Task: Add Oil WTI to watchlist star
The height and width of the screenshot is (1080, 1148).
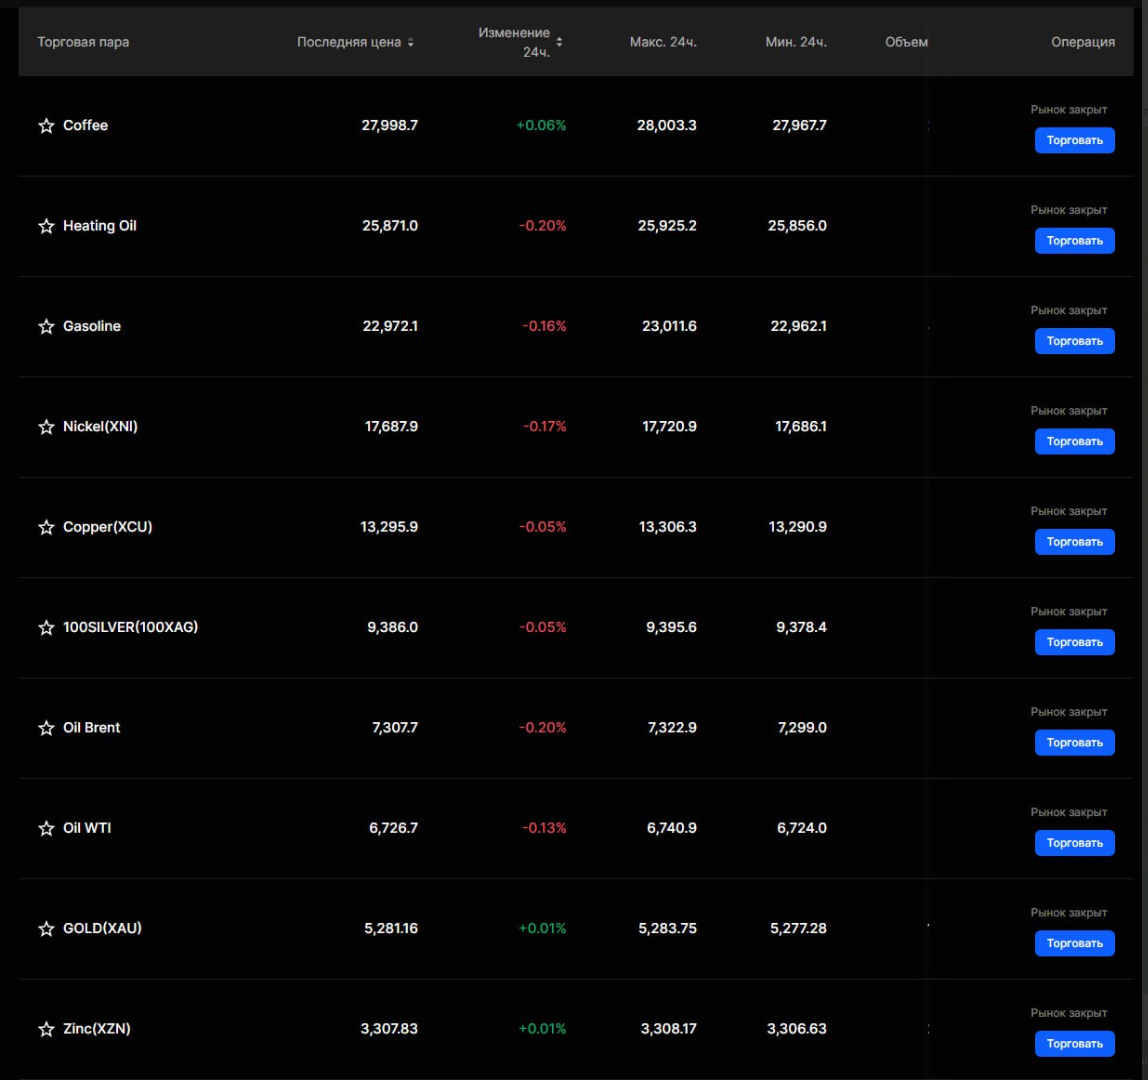Action: click(46, 828)
